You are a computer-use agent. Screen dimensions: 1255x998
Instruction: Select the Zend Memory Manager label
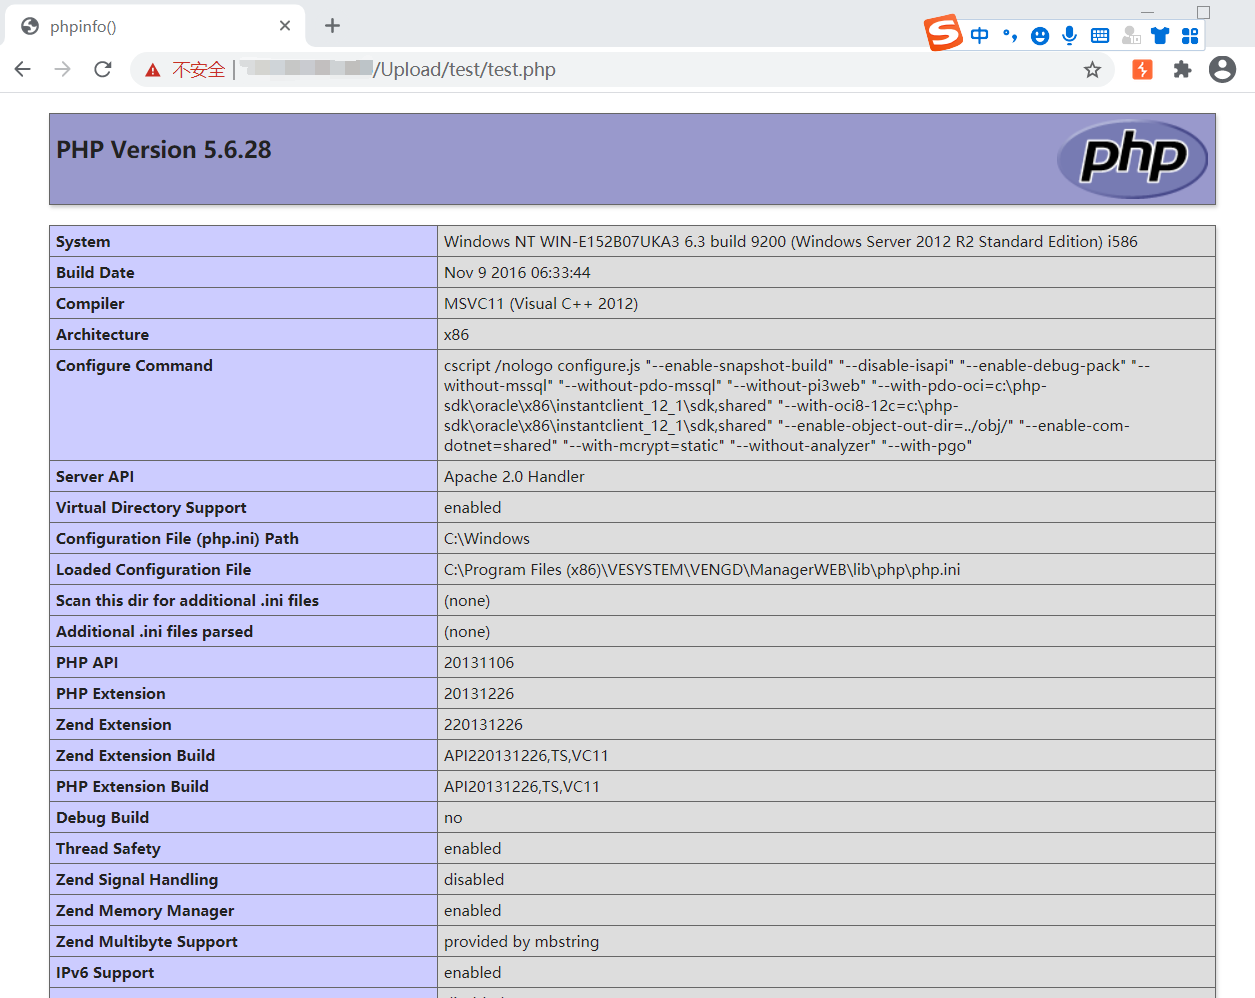point(145,911)
